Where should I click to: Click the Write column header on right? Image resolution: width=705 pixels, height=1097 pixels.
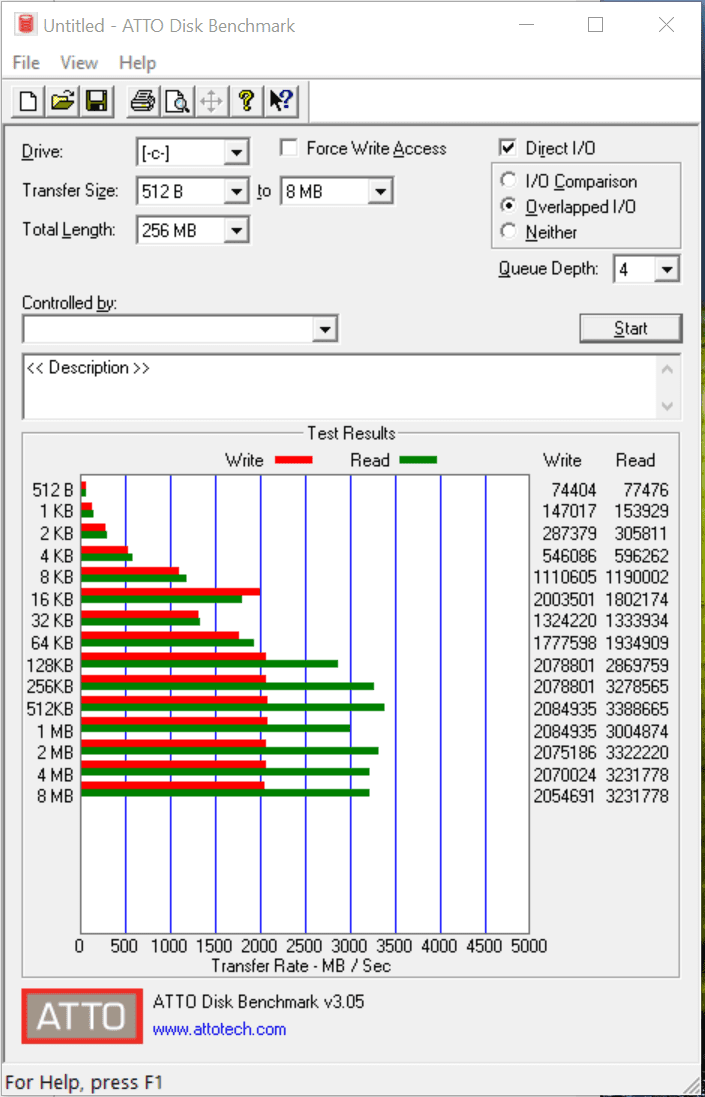pos(562,460)
